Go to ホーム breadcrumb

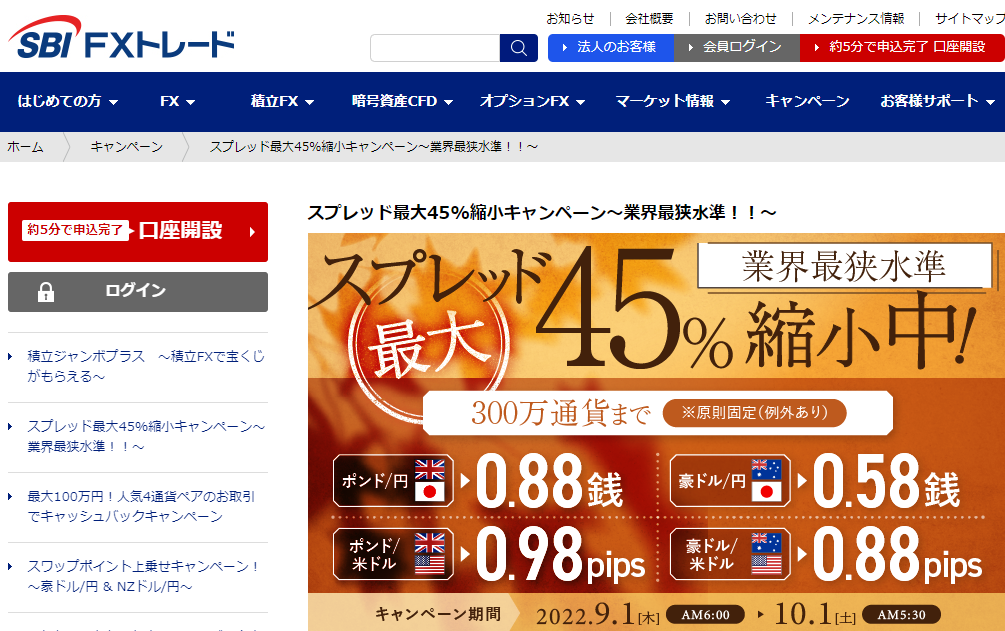[x=26, y=147]
